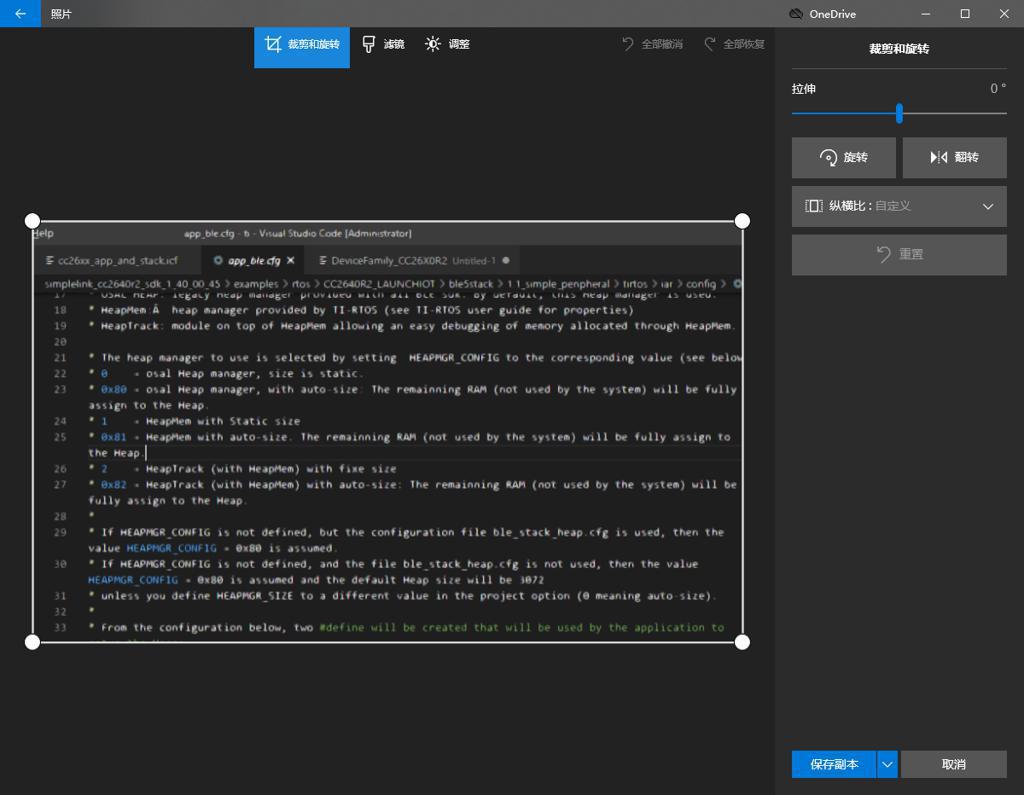1024x795 pixels.
Task: Go back with the arrow button
Action: tap(20, 14)
